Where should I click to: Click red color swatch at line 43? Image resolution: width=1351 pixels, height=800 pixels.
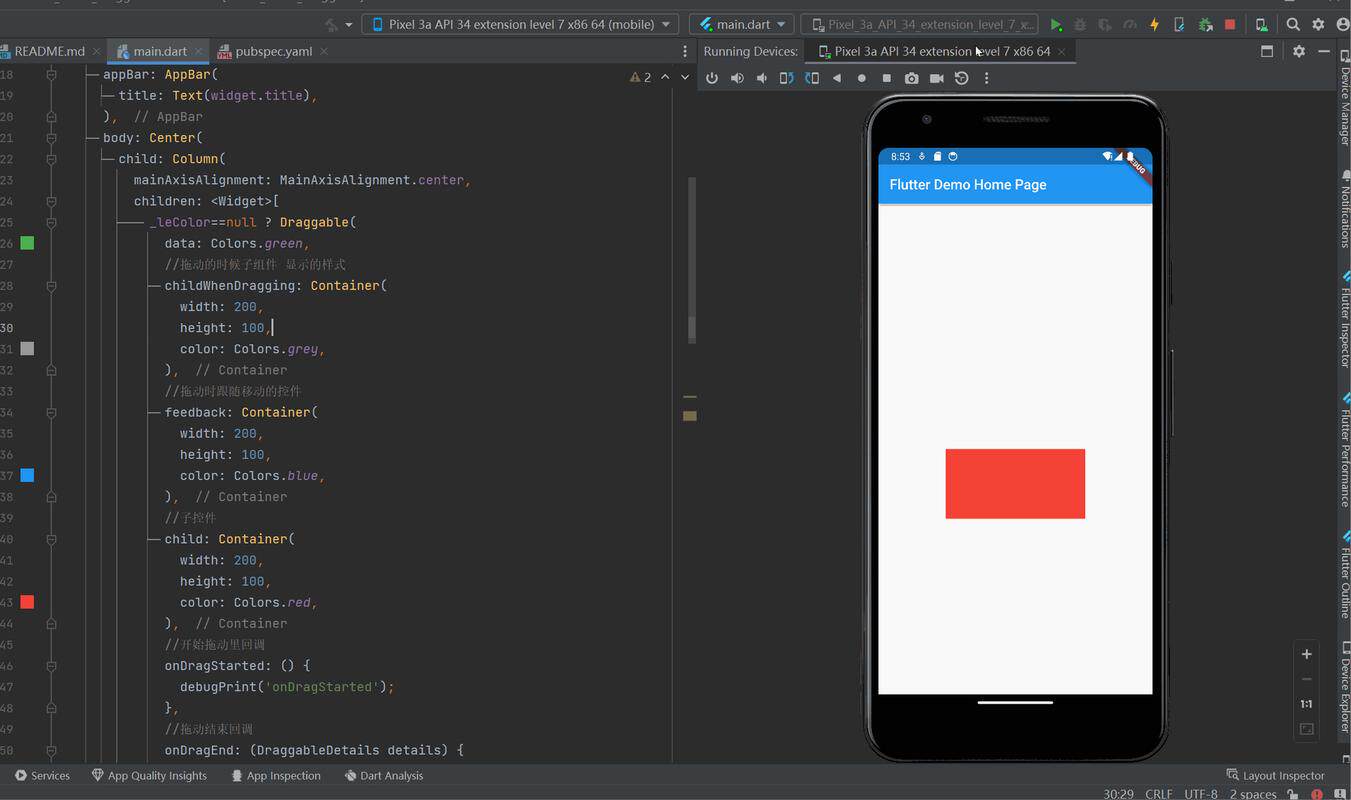coord(27,602)
